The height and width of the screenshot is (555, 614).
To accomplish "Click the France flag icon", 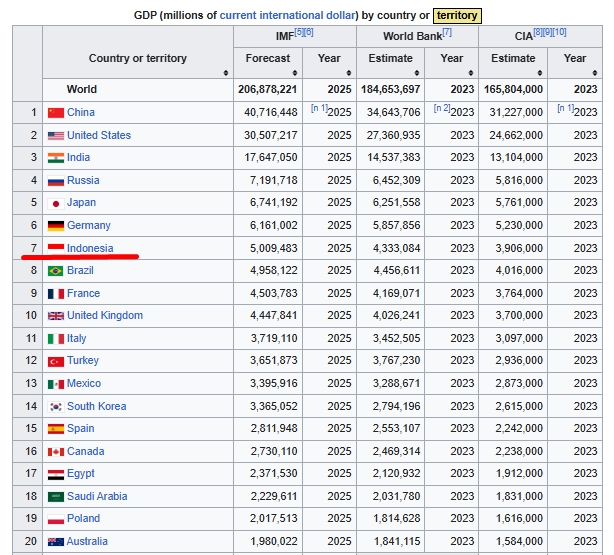I will (x=56, y=294).
